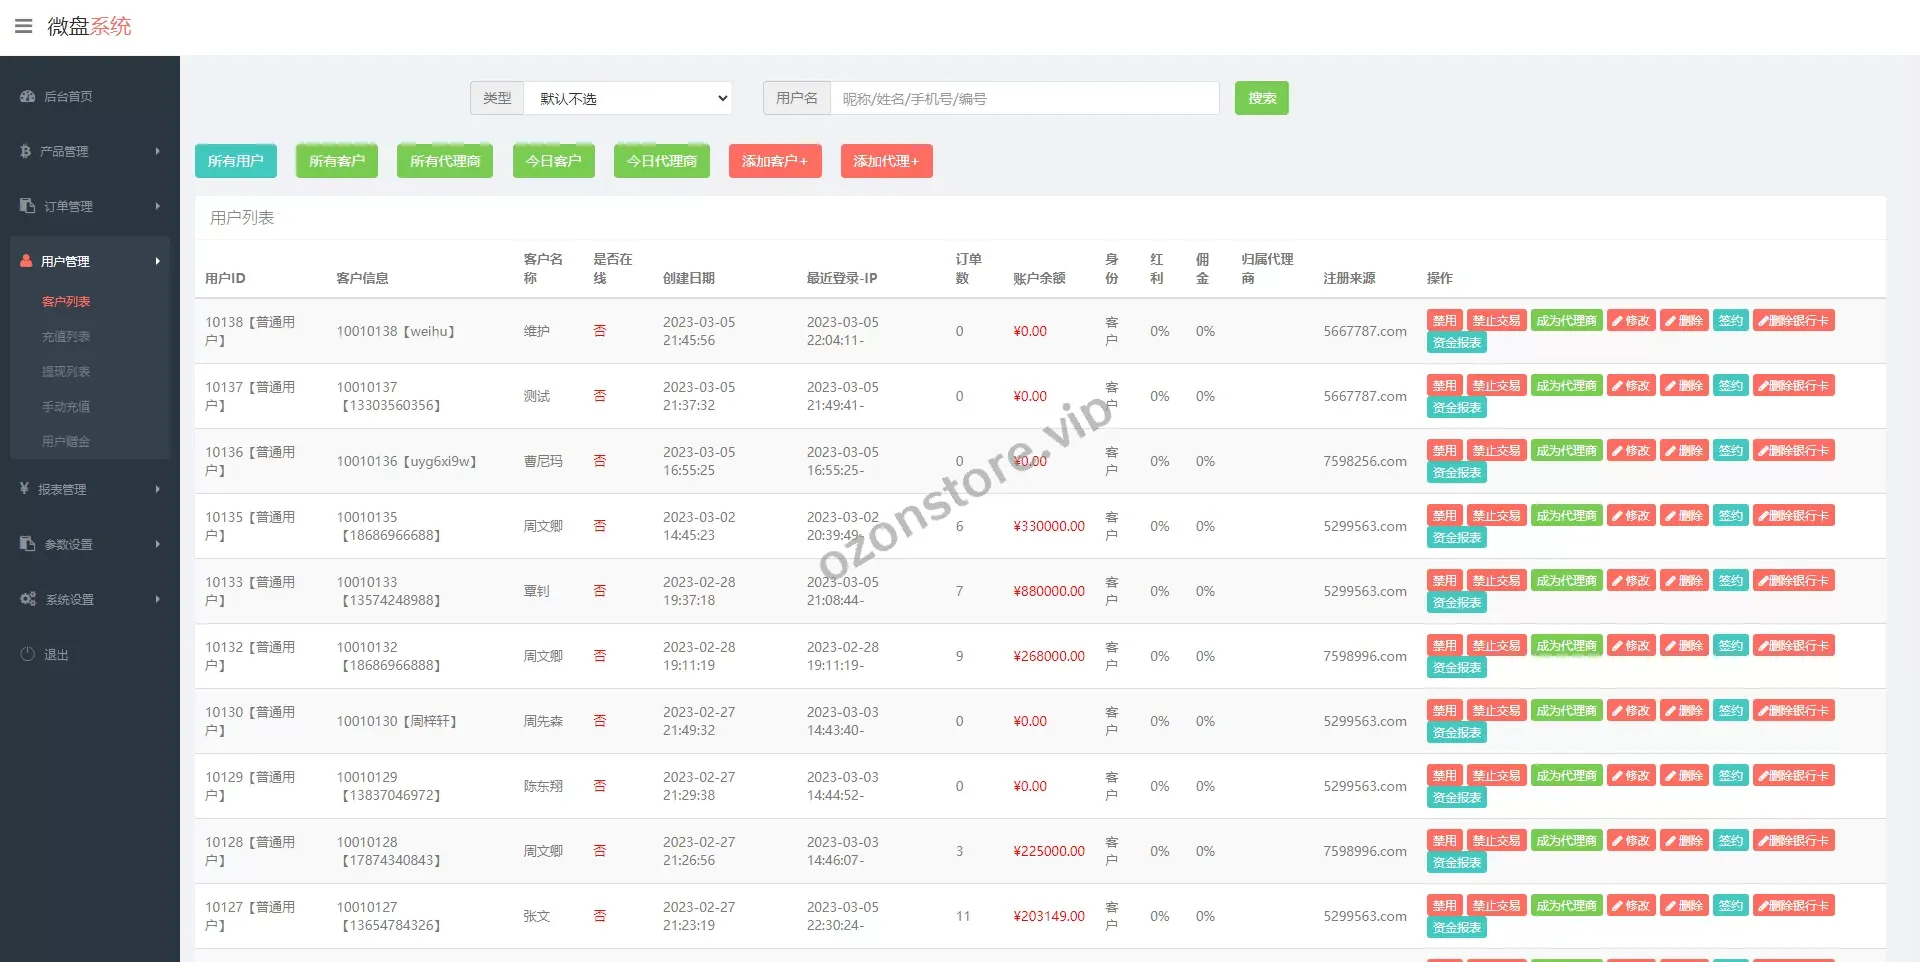
Task: Click the yen icon for 报表管理
Action: coord(25,489)
